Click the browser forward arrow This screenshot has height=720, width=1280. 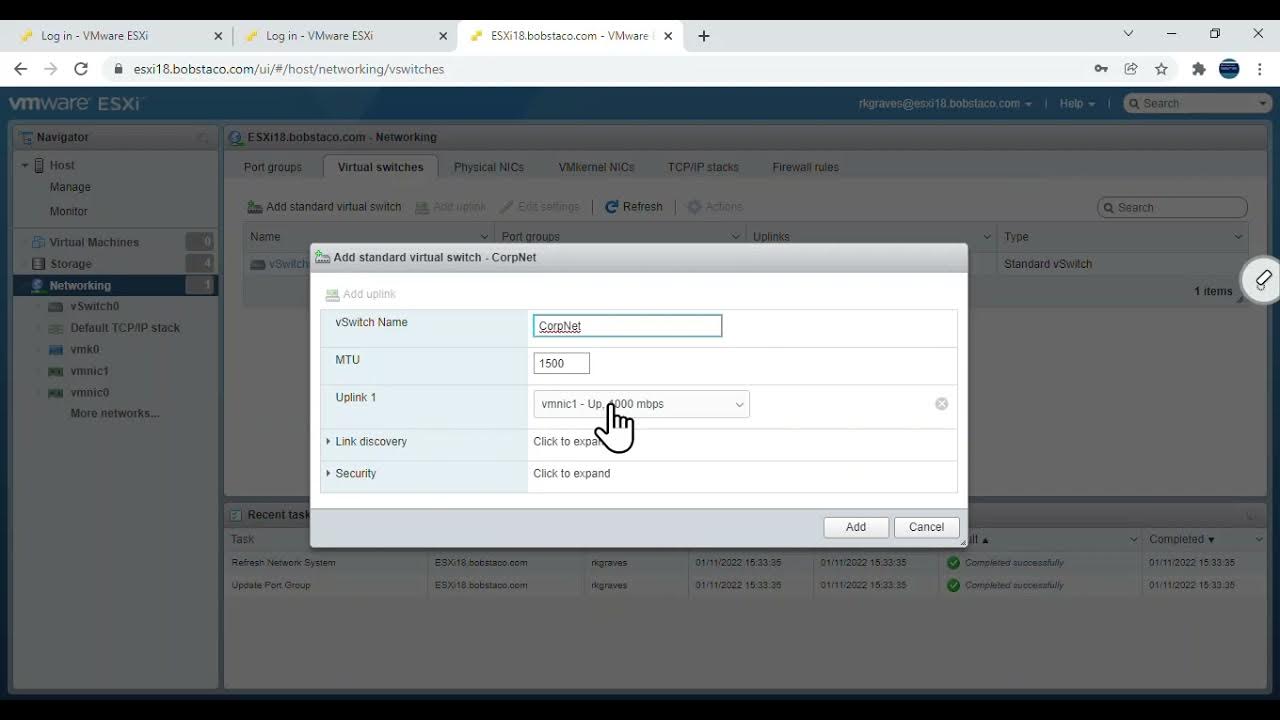pos(51,69)
